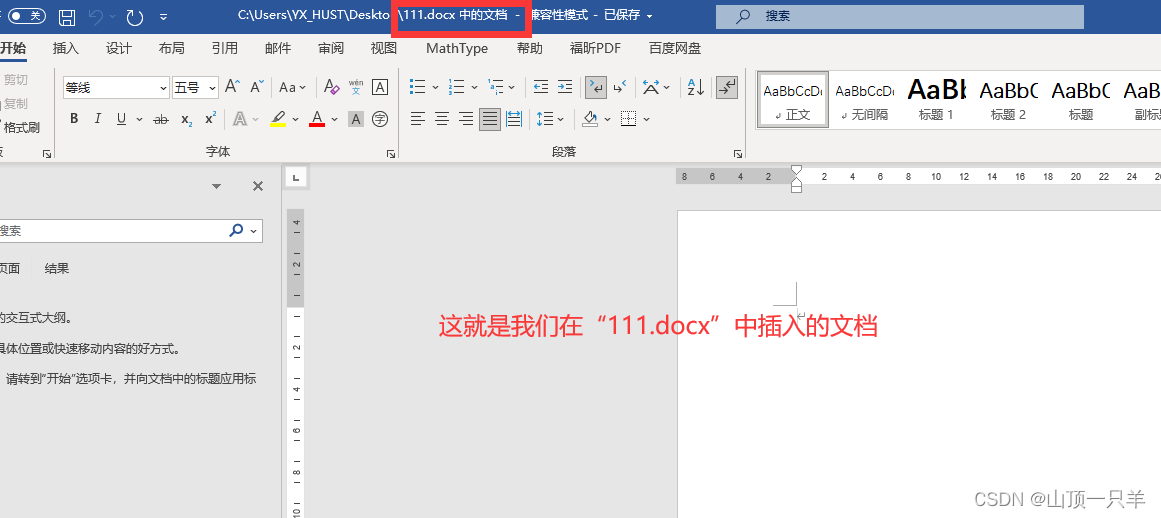Apply character border icon
The height and width of the screenshot is (518, 1161).
pos(380,87)
